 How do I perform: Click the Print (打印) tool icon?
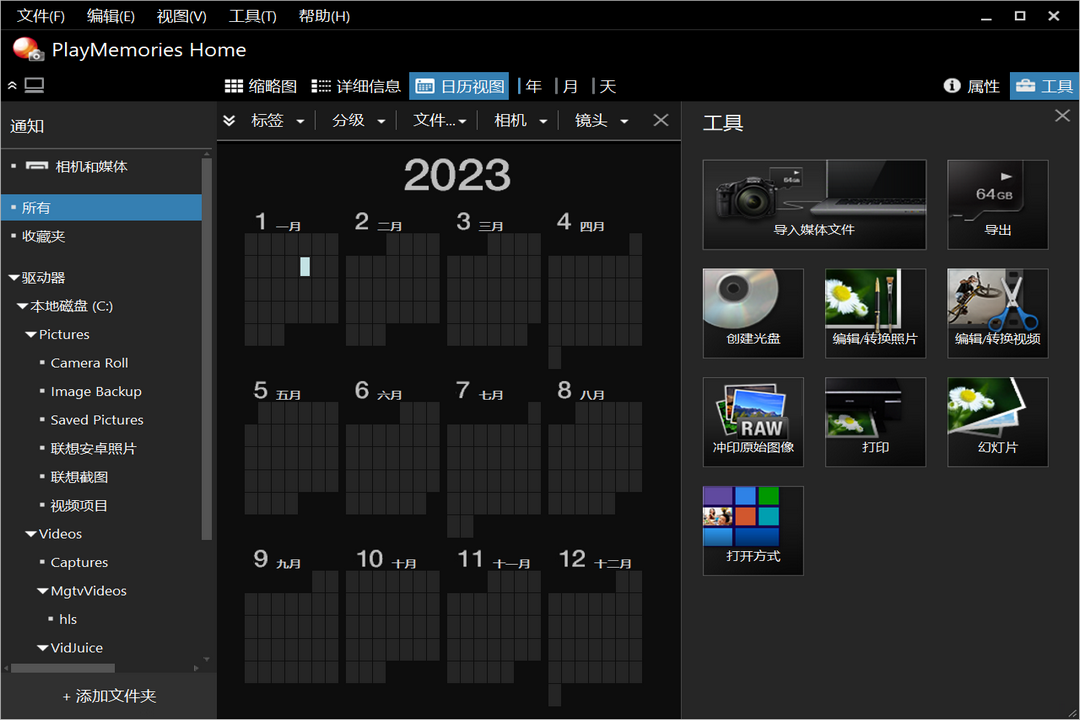point(875,421)
